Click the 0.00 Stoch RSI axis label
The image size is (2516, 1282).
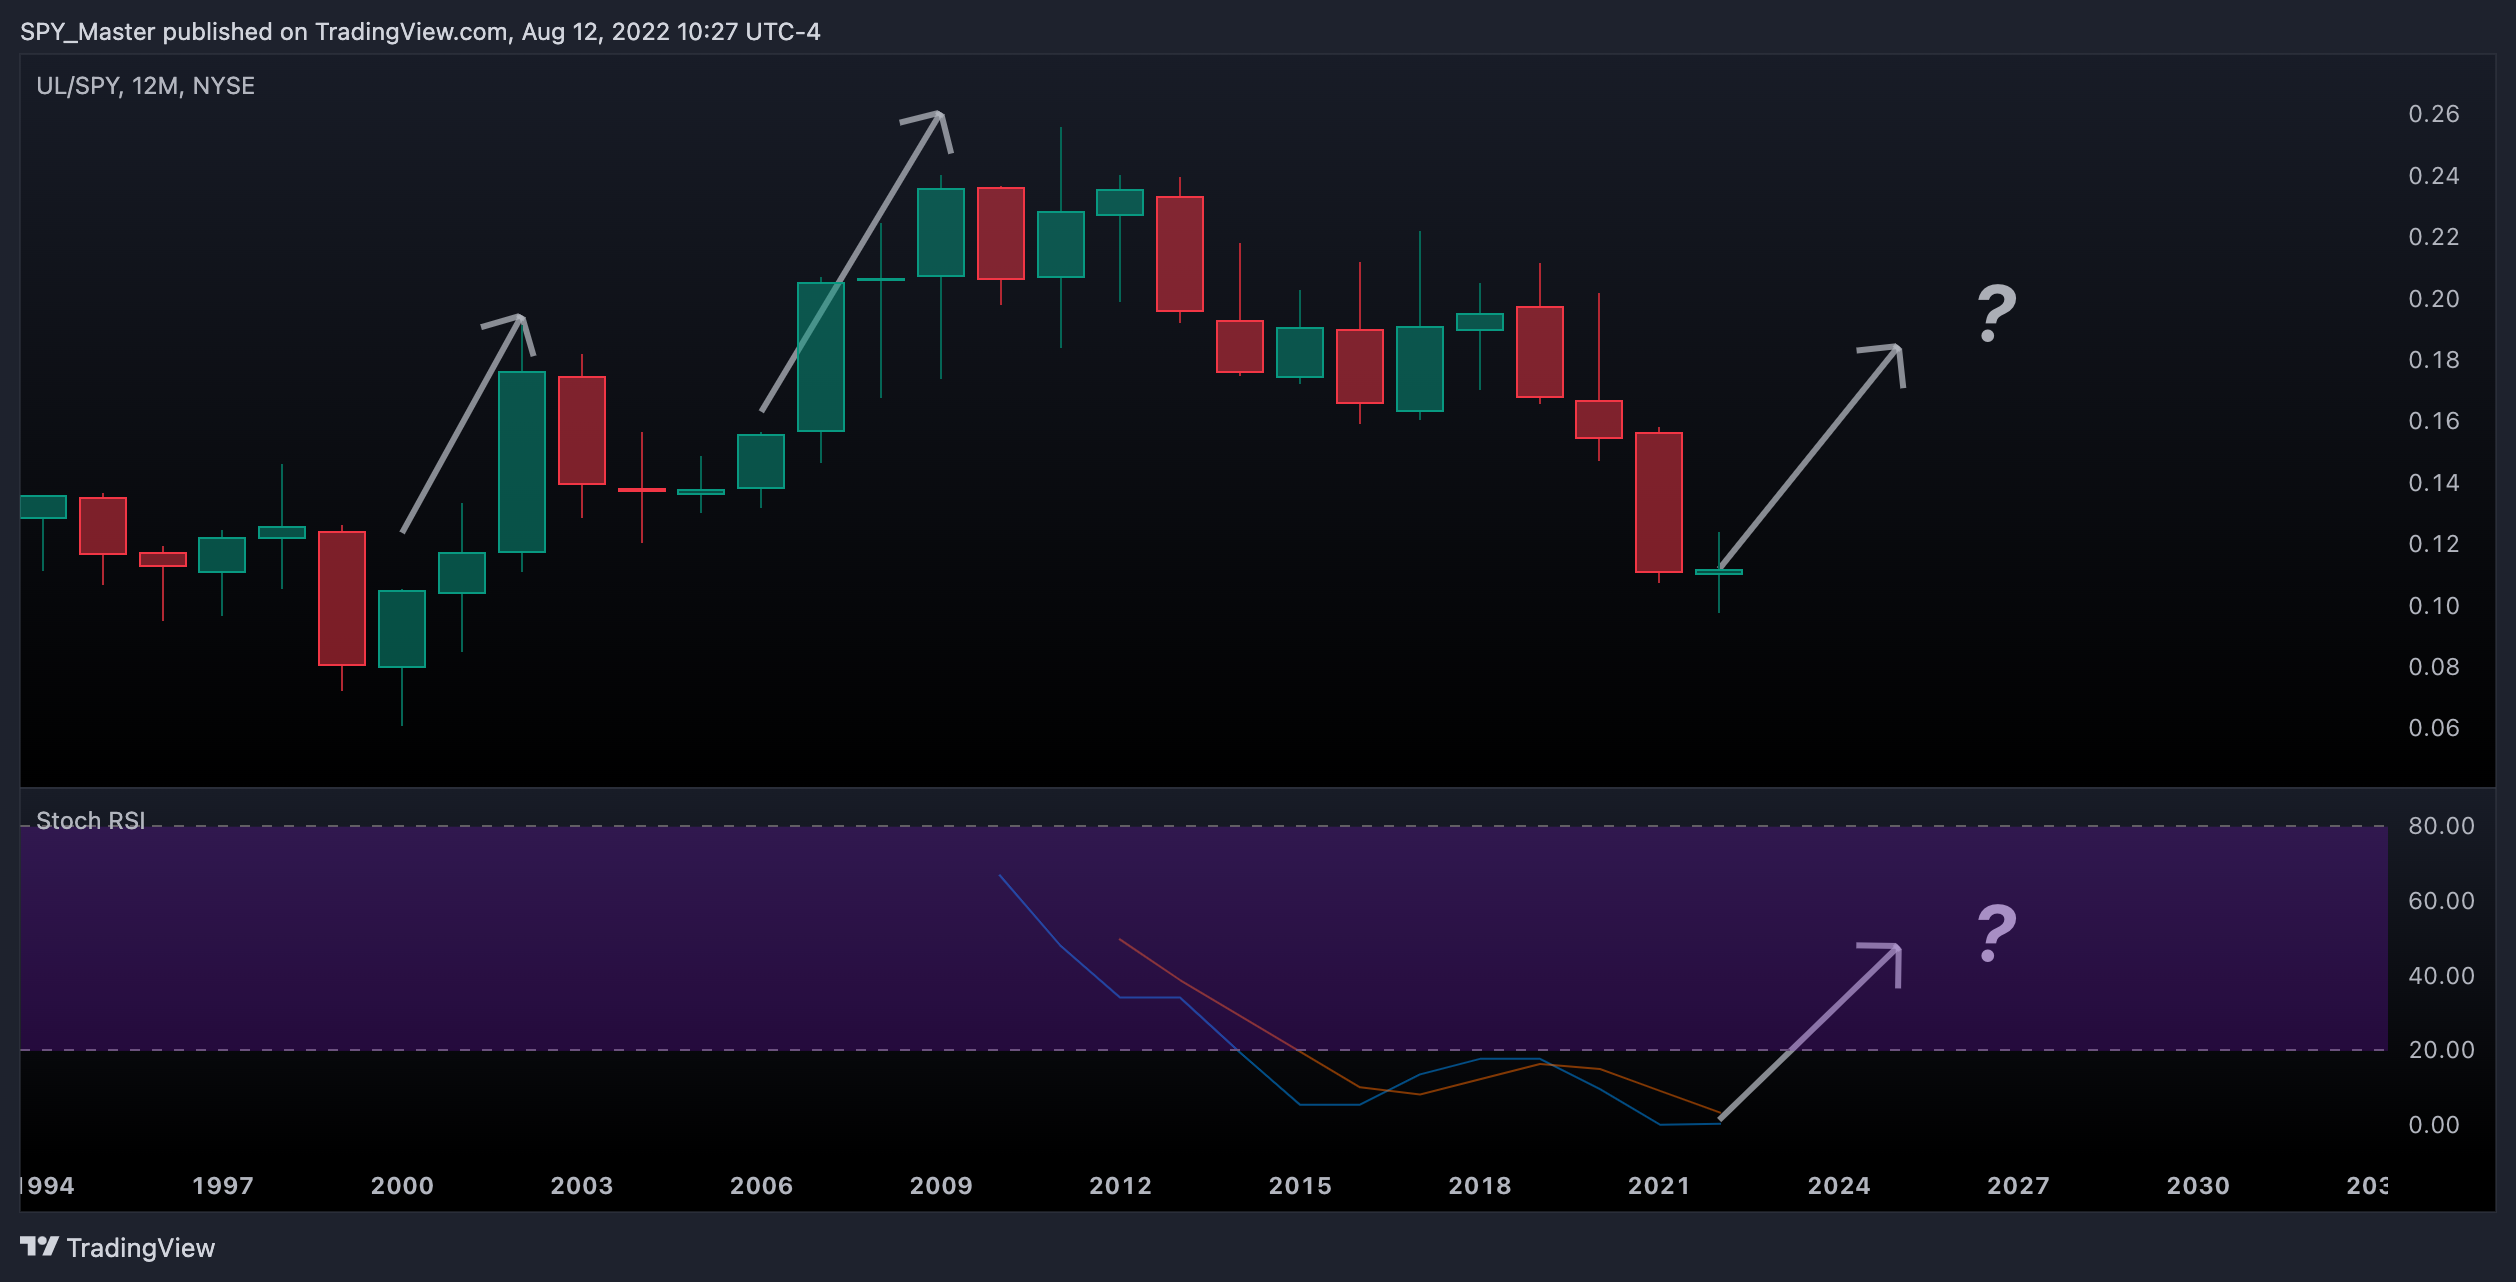[2433, 1125]
